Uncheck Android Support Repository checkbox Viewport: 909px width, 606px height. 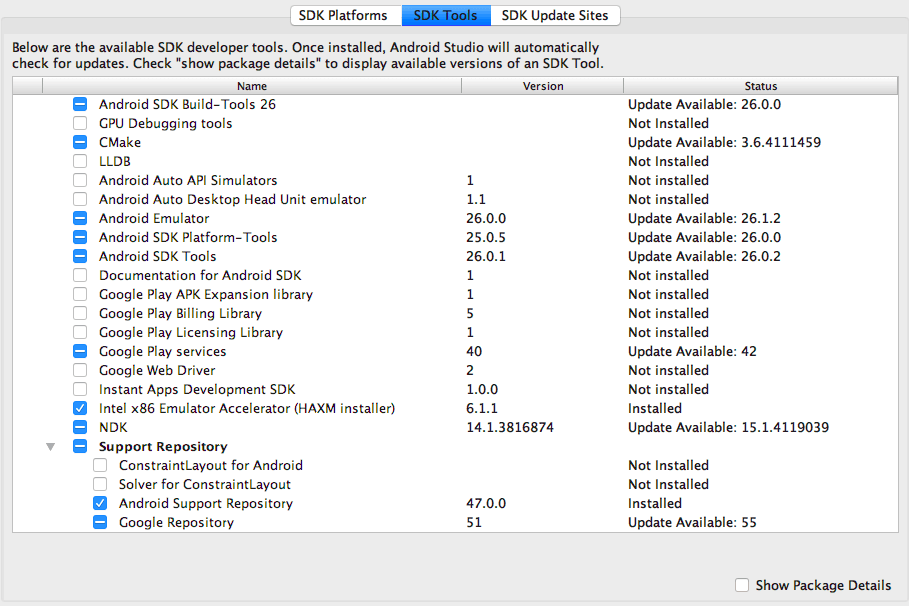pos(100,503)
